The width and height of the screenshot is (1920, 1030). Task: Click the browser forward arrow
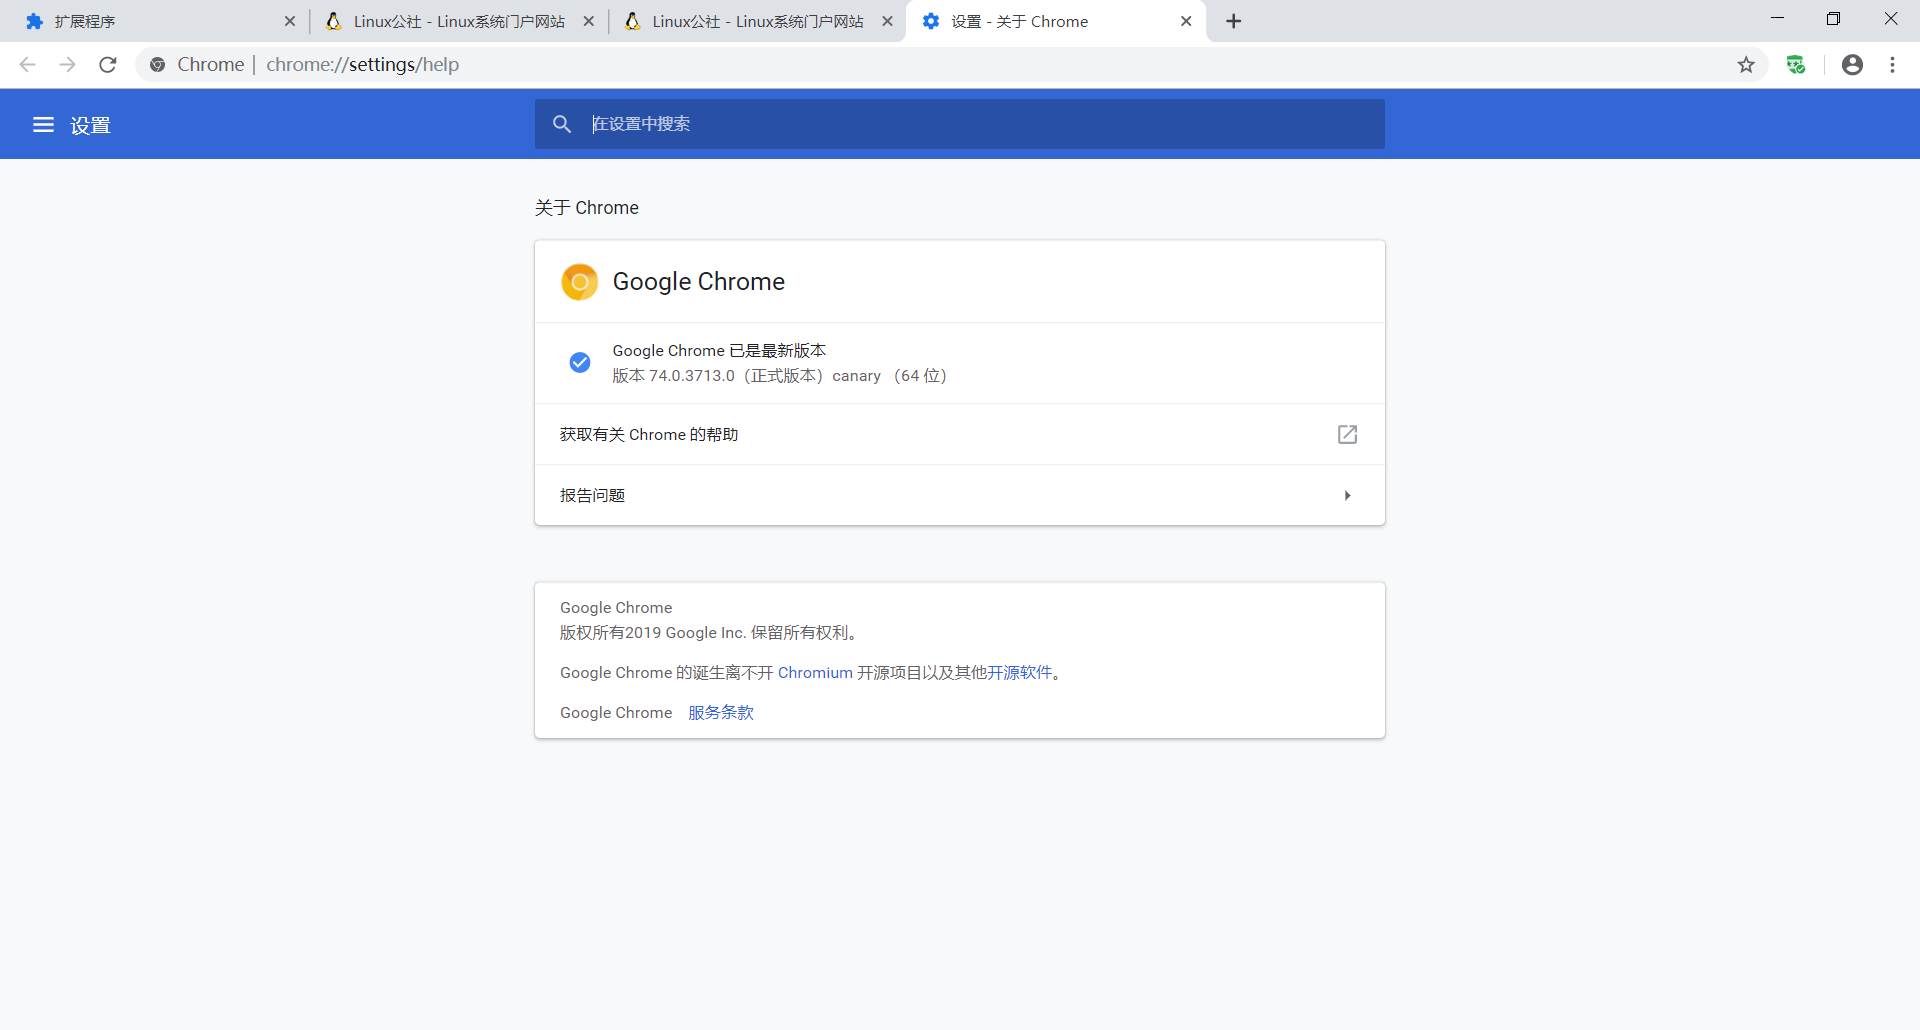(x=67, y=65)
